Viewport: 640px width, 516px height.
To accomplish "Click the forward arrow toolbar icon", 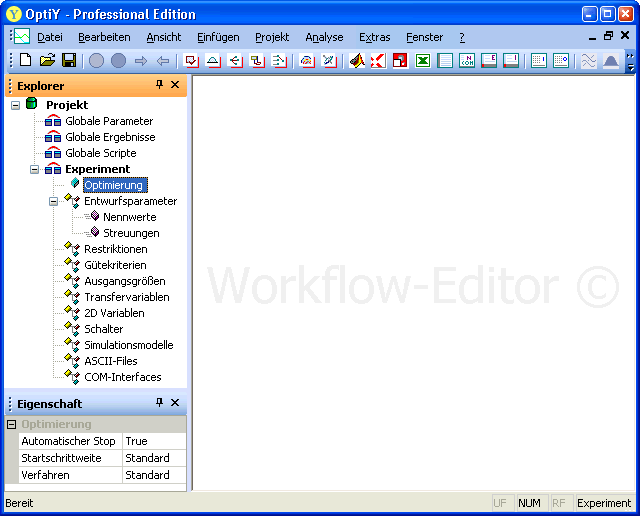I will (140, 61).
